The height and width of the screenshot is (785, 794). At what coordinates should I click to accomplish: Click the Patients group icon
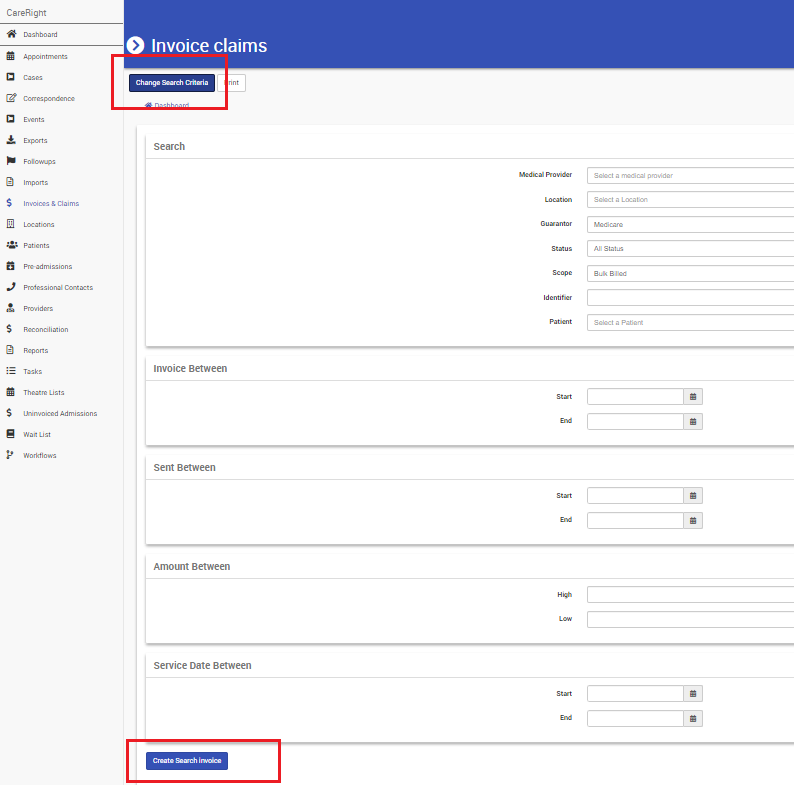[x=12, y=245]
